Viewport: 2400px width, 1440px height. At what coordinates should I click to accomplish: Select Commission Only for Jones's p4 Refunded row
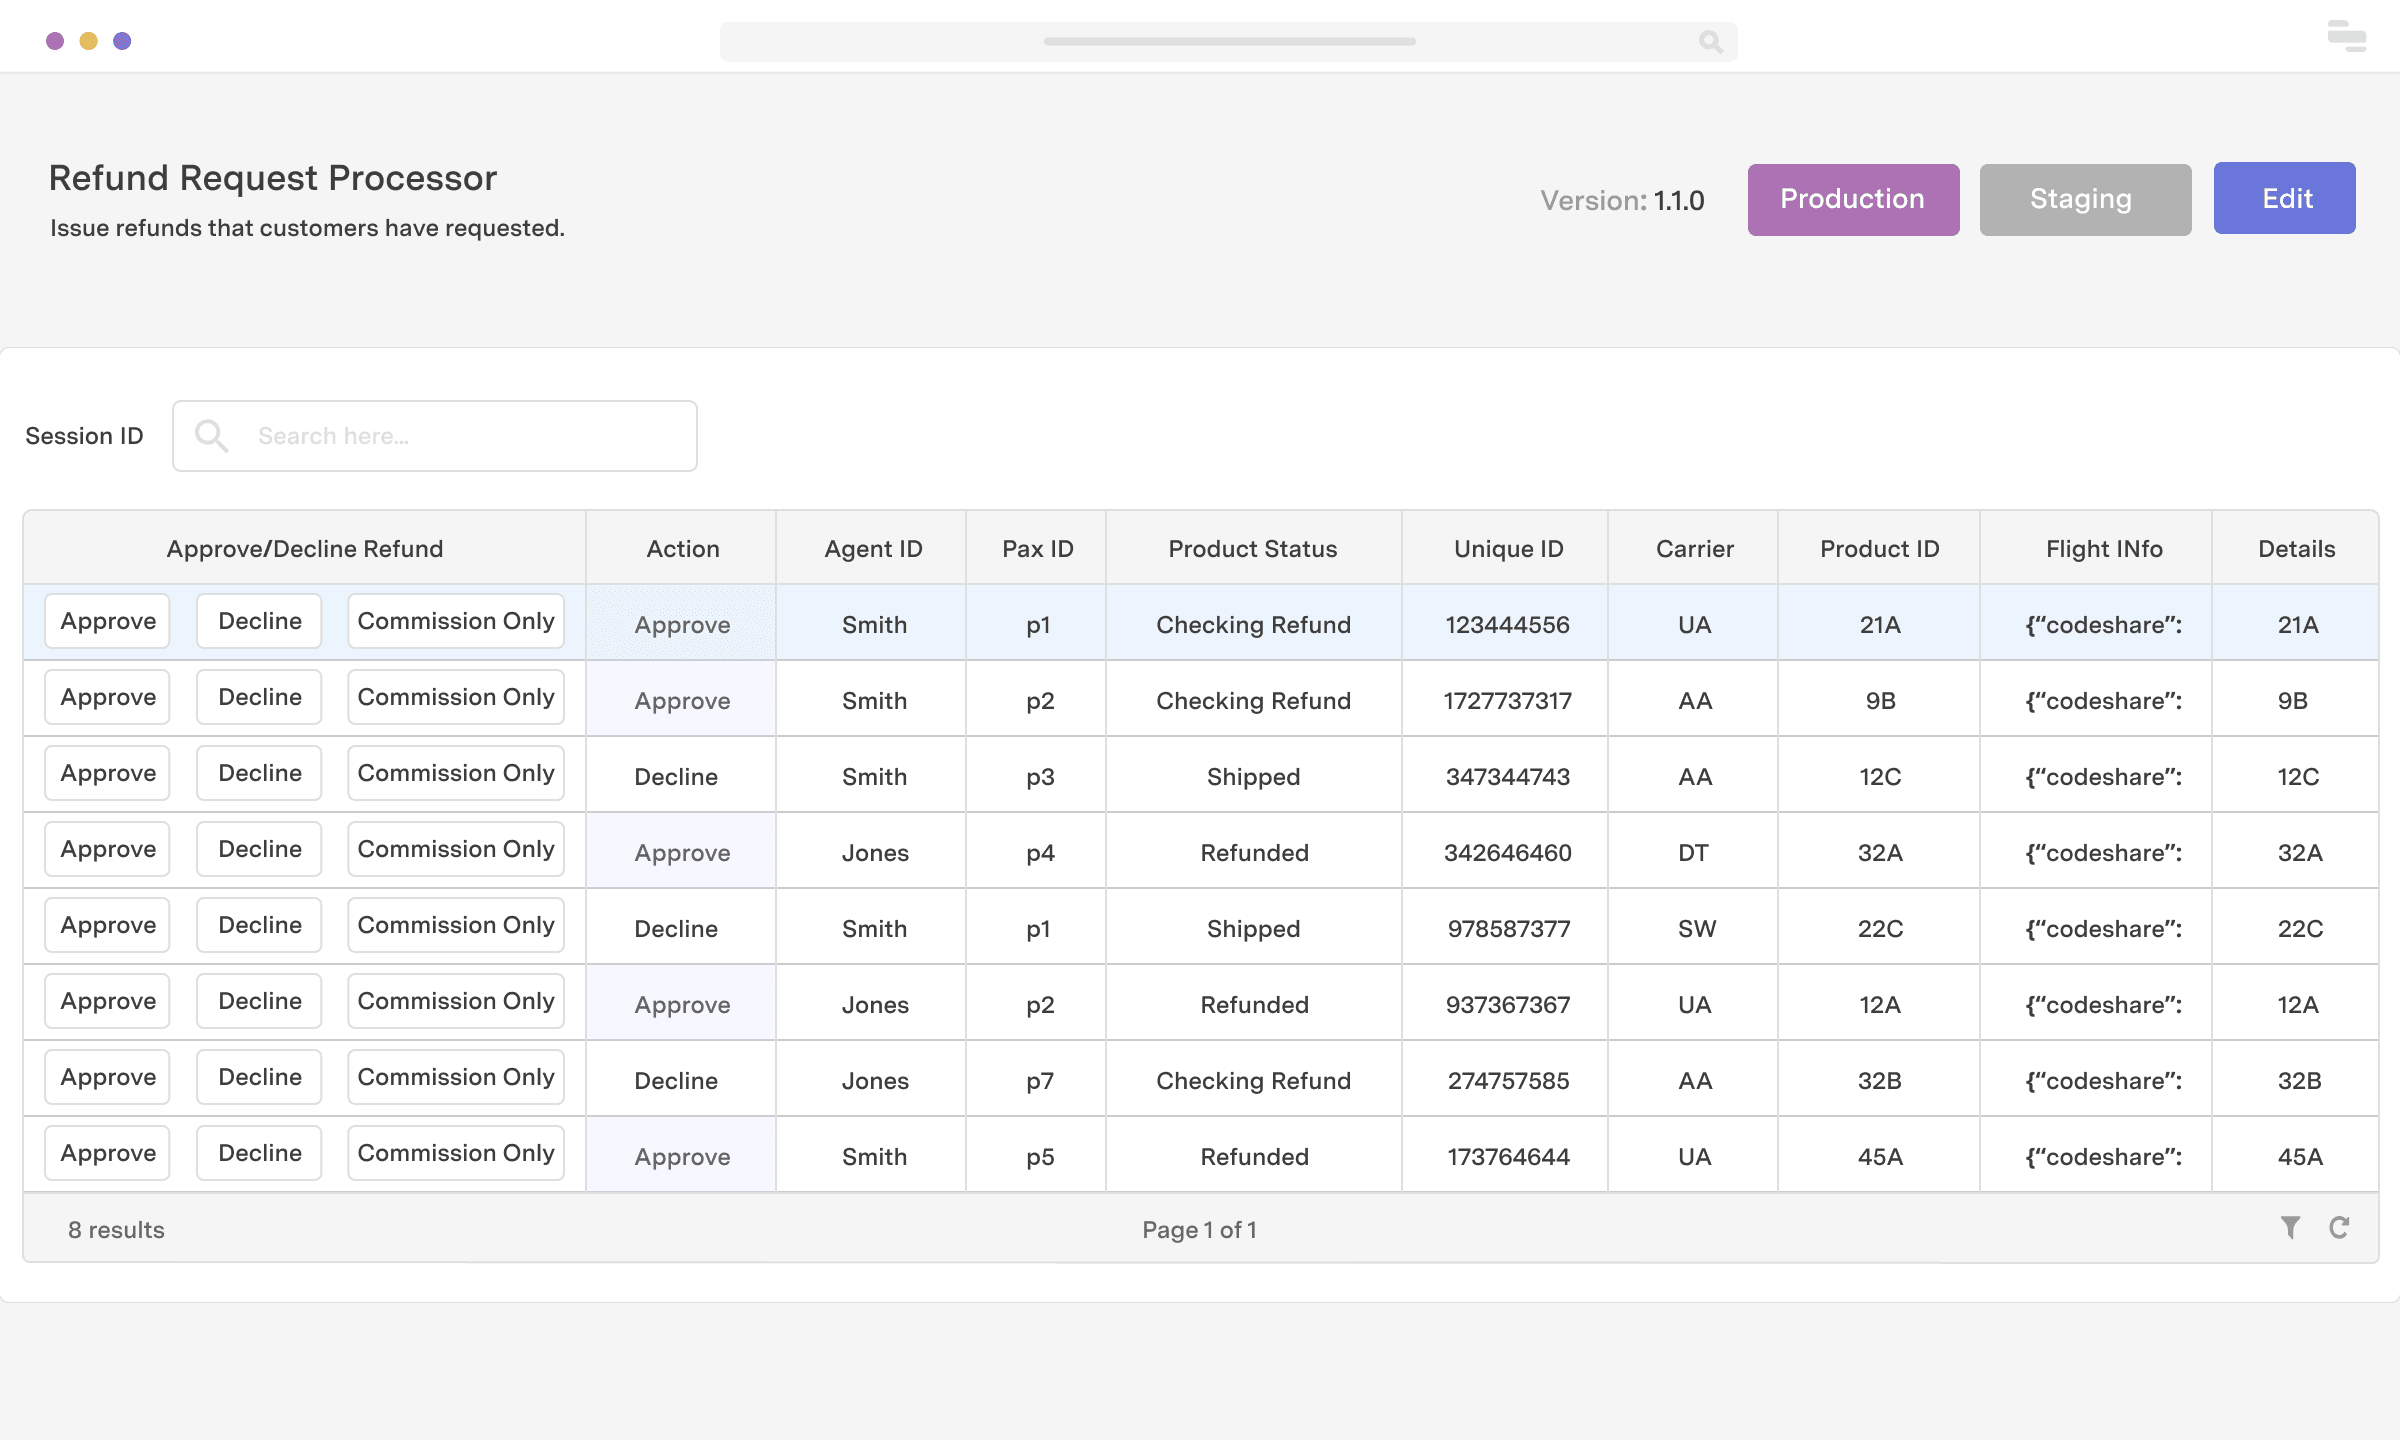pyautogui.click(x=456, y=848)
